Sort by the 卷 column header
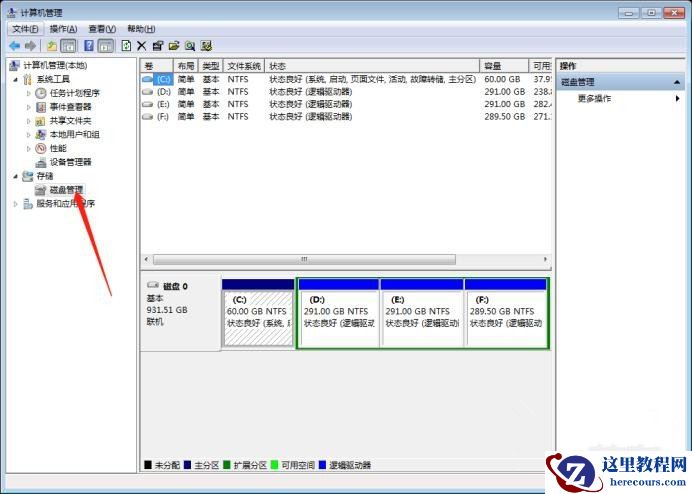The height and width of the screenshot is (494, 692). pos(157,66)
